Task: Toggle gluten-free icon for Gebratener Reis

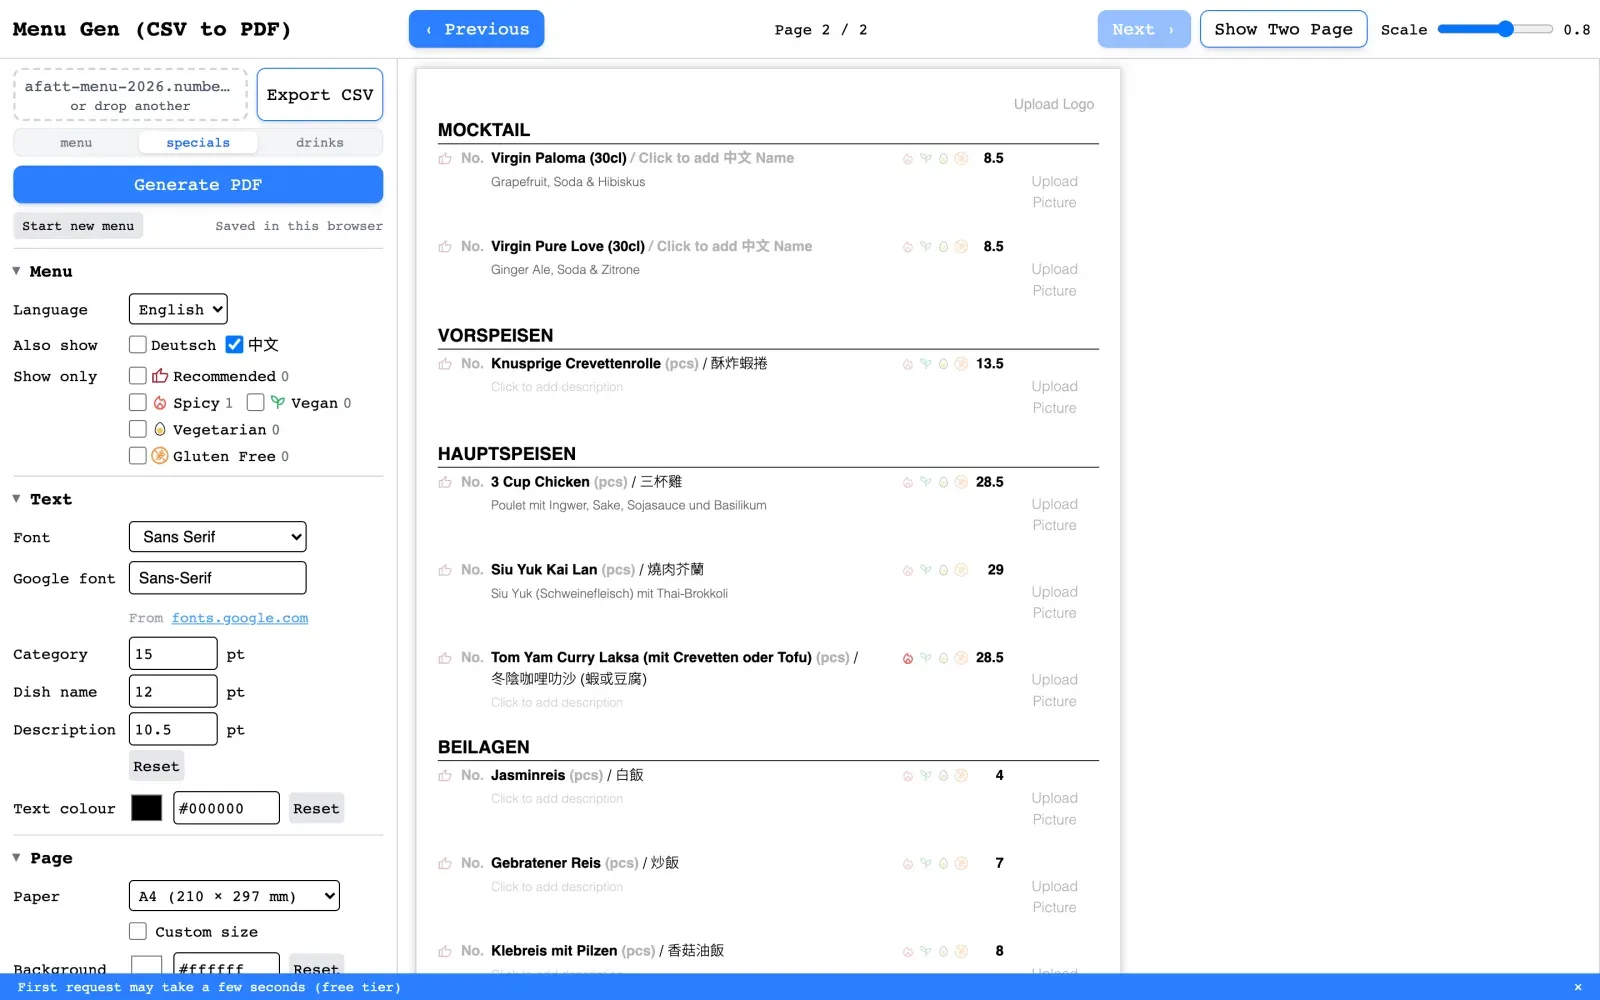Action: coord(961,863)
